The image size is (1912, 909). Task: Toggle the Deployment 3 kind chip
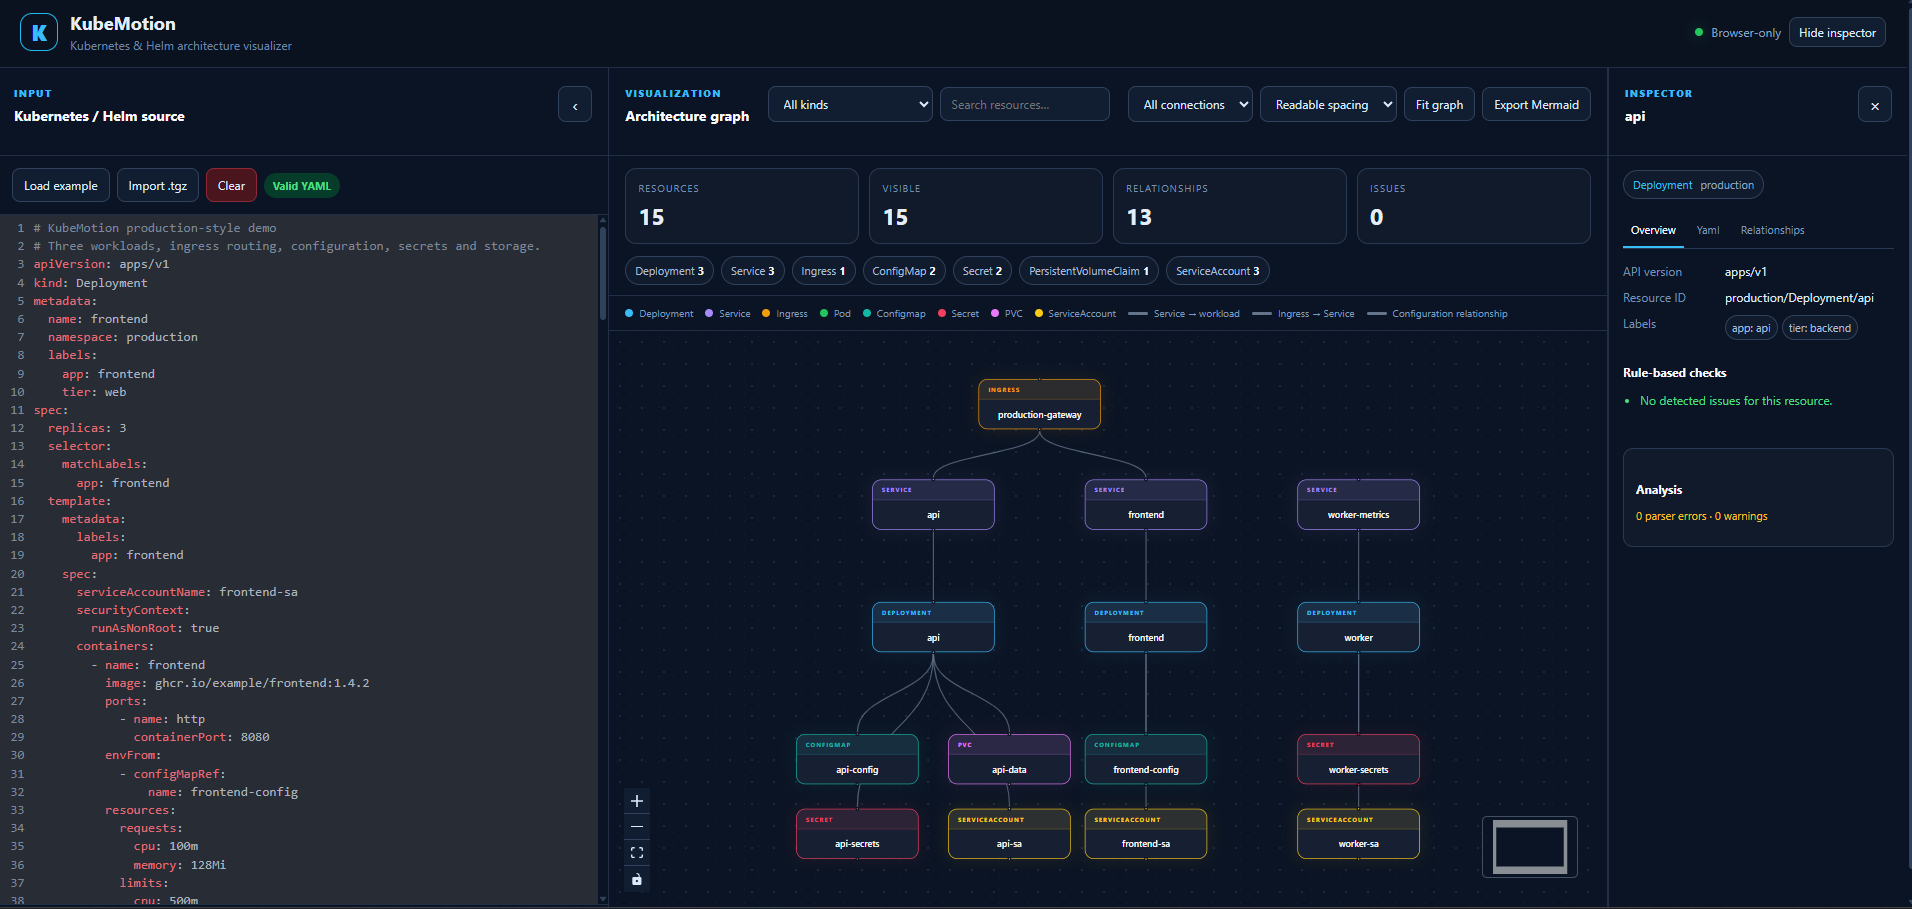tap(669, 271)
